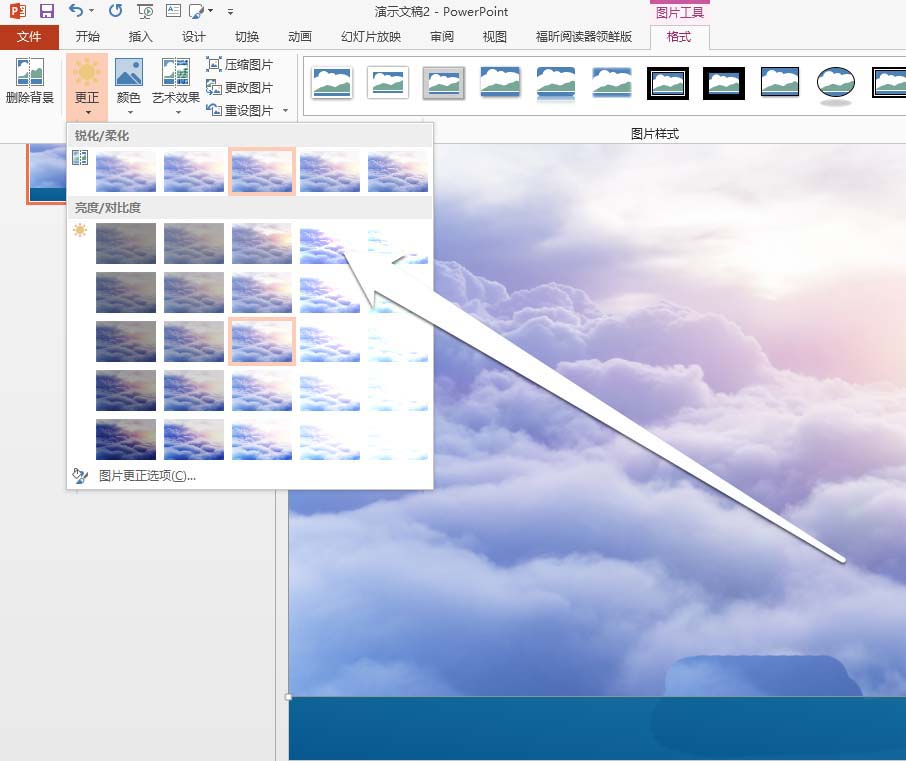This screenshot has height=761, width=906.
Task: Expand the 重设图片 dropdown arrow
Action: 285,110
